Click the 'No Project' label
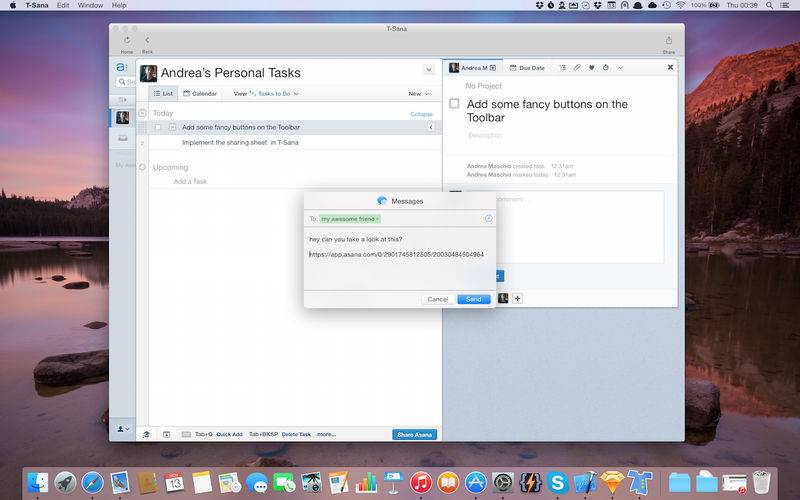 (x=483, y=86)
